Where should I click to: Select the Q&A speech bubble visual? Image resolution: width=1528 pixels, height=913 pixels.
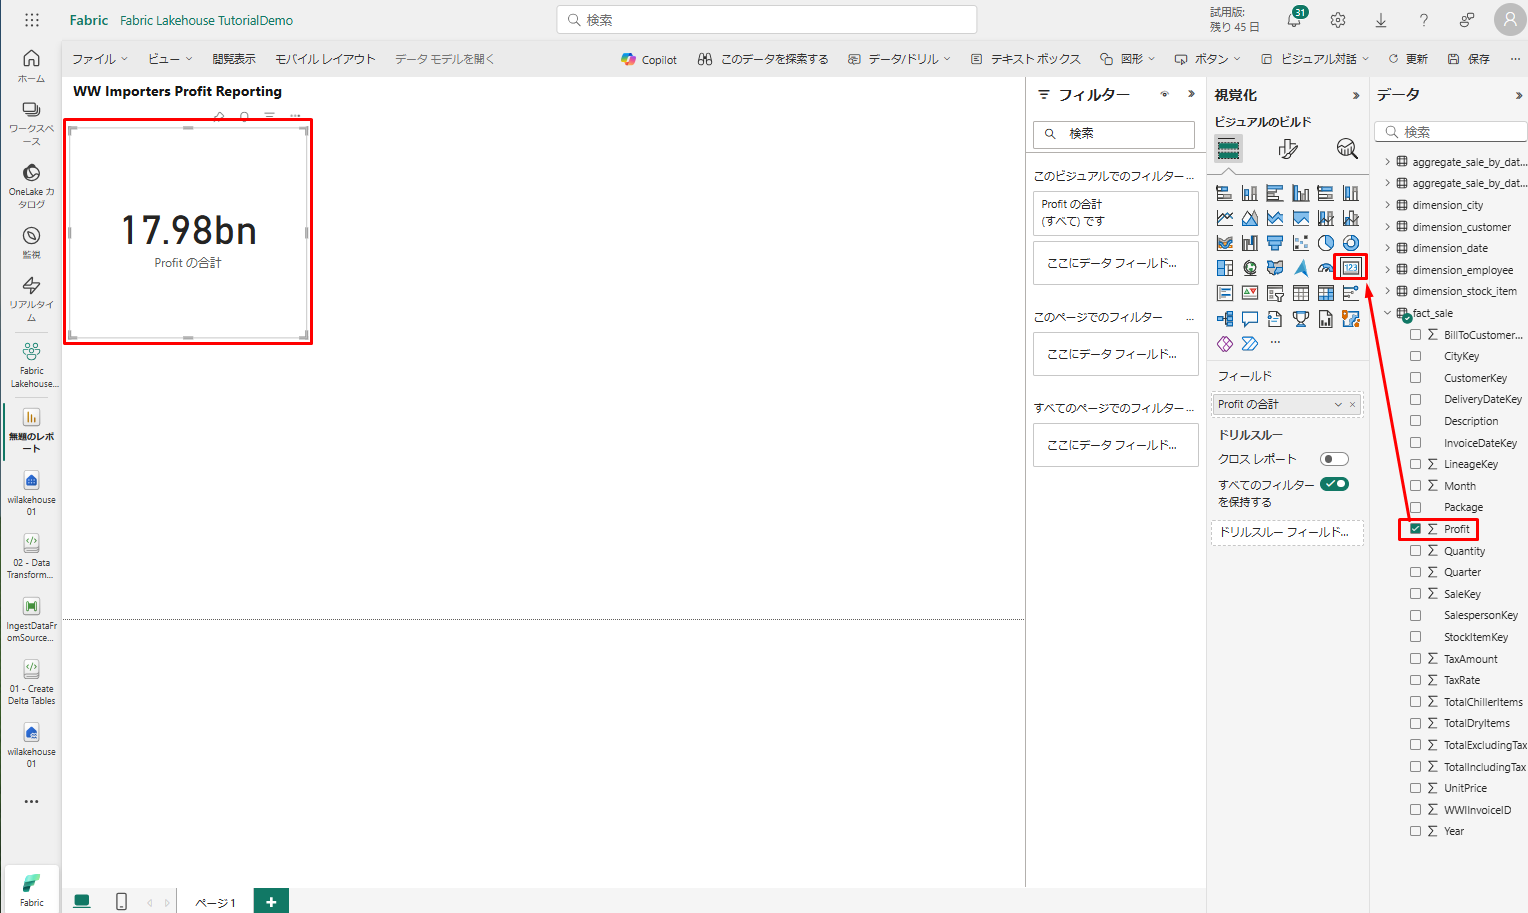click(x=1250, y=319)
